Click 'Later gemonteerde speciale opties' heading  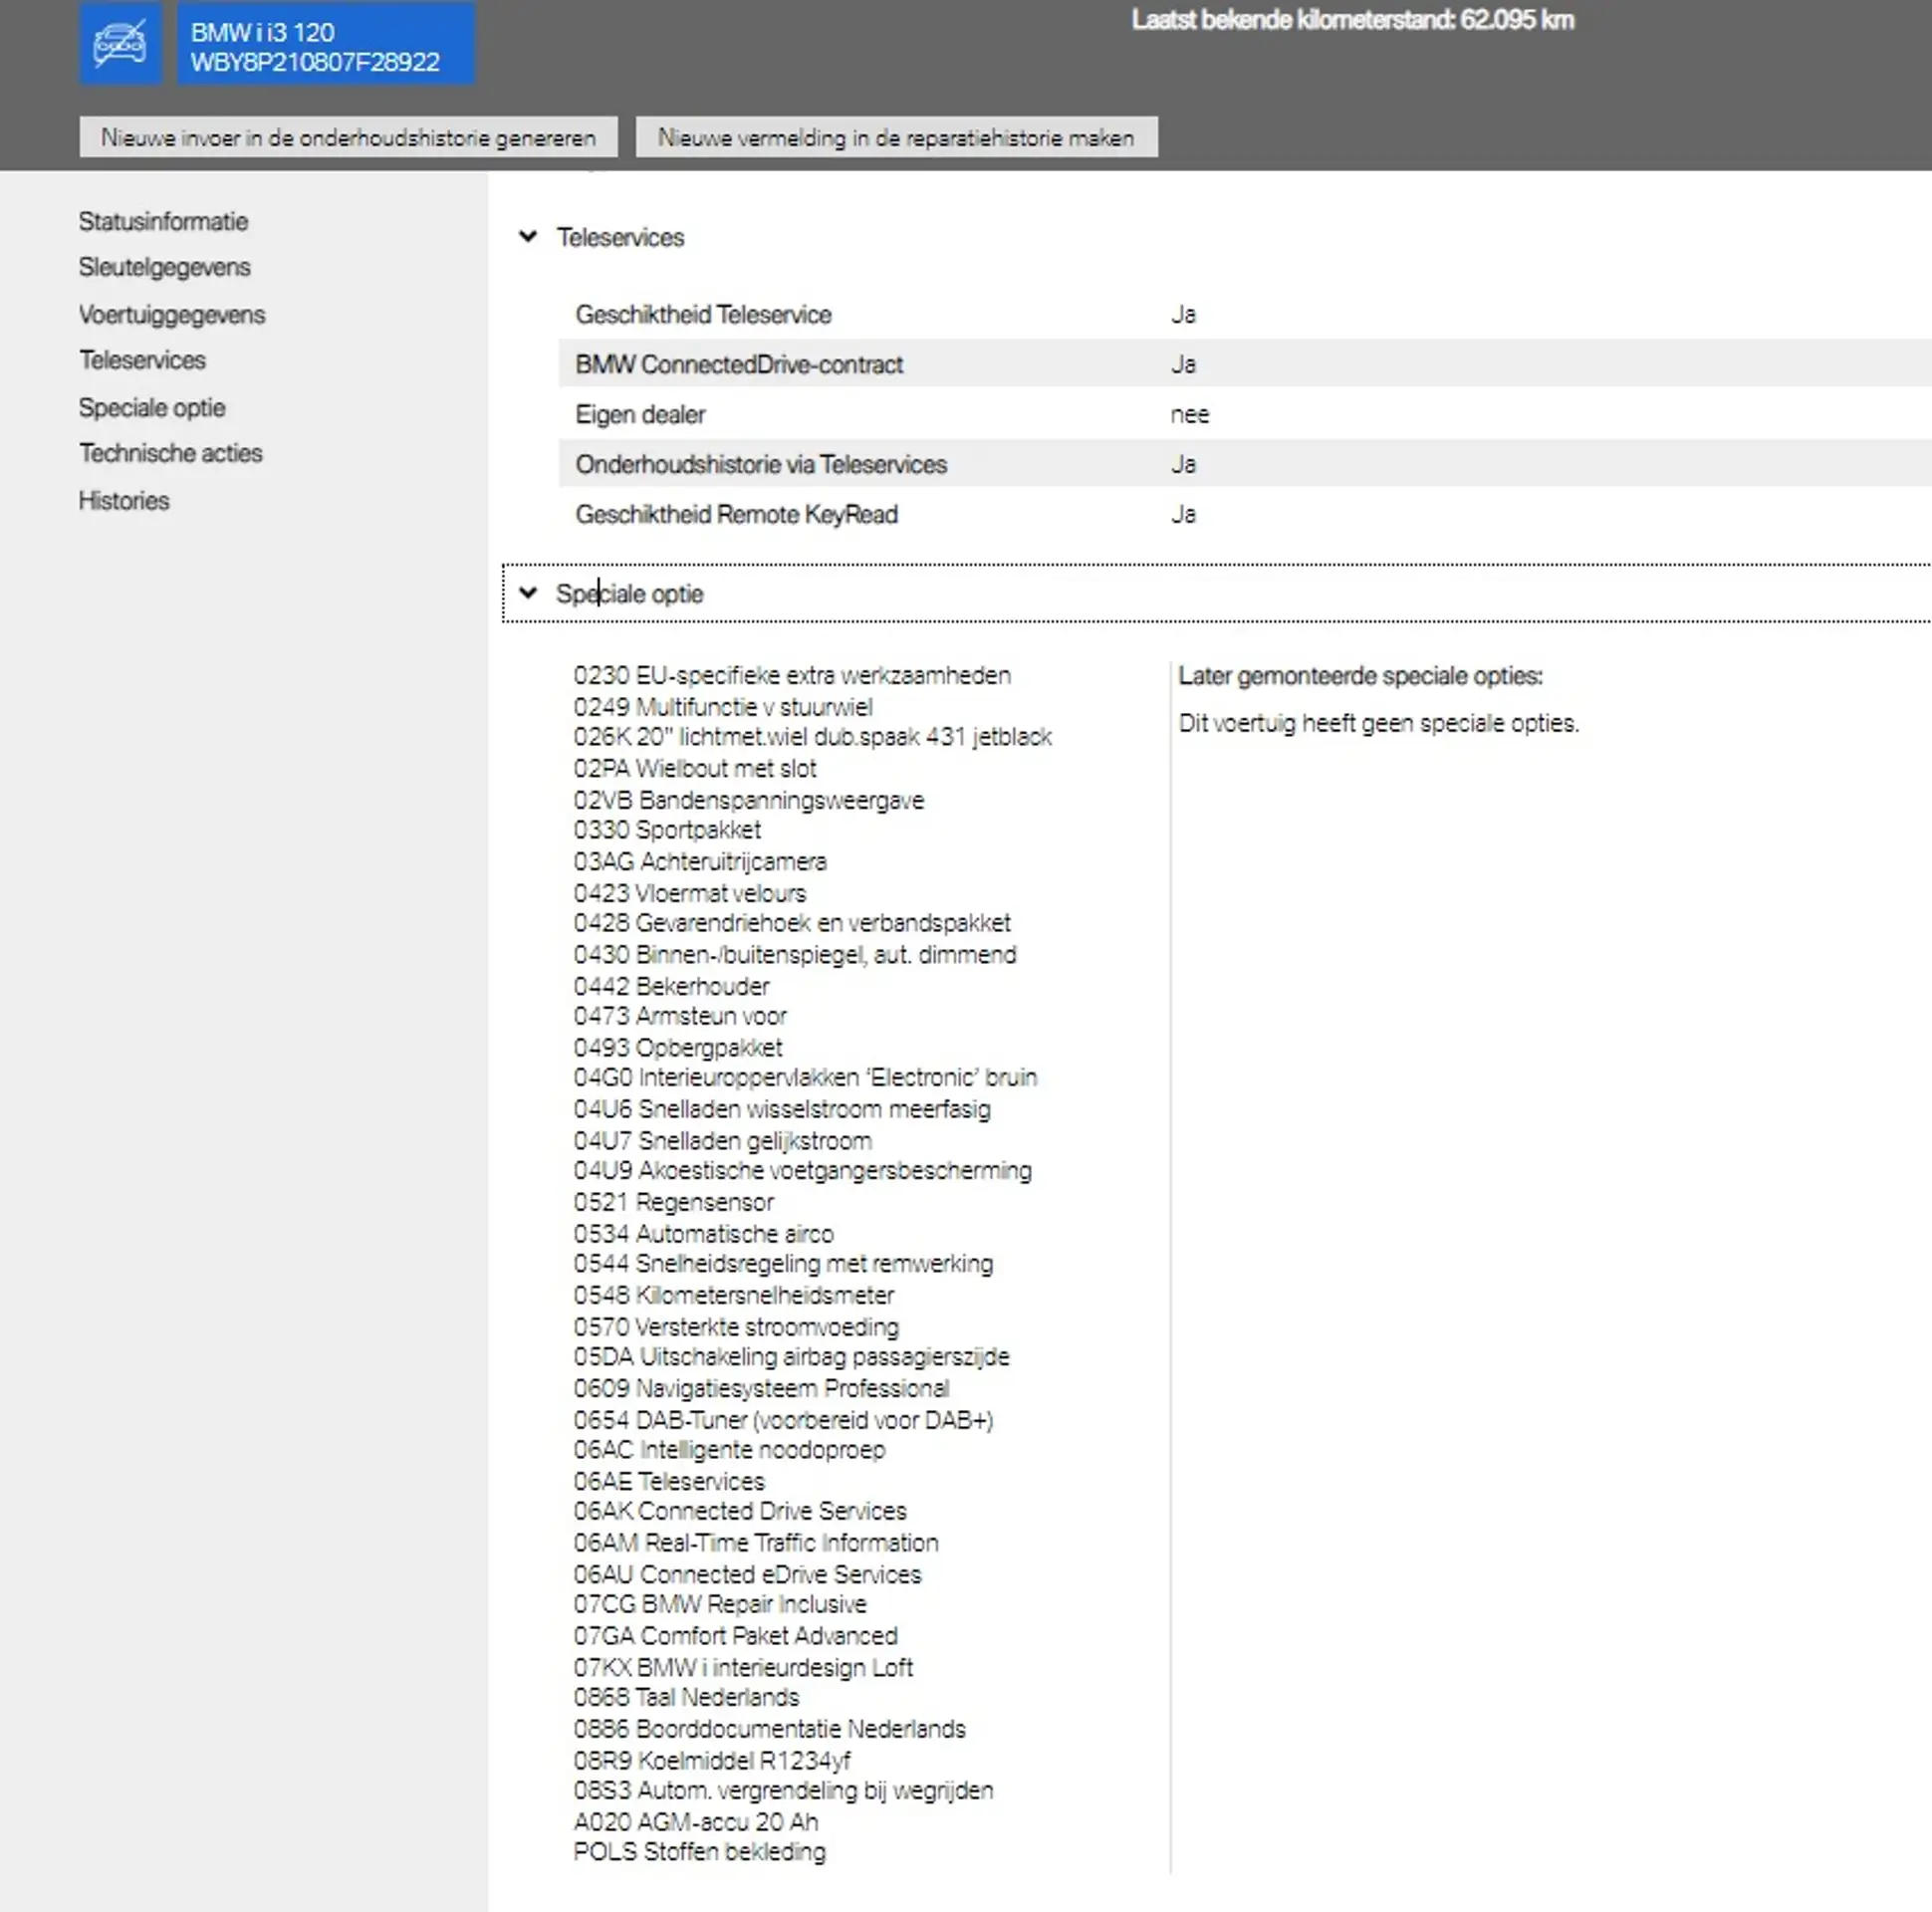[1361, 676]
